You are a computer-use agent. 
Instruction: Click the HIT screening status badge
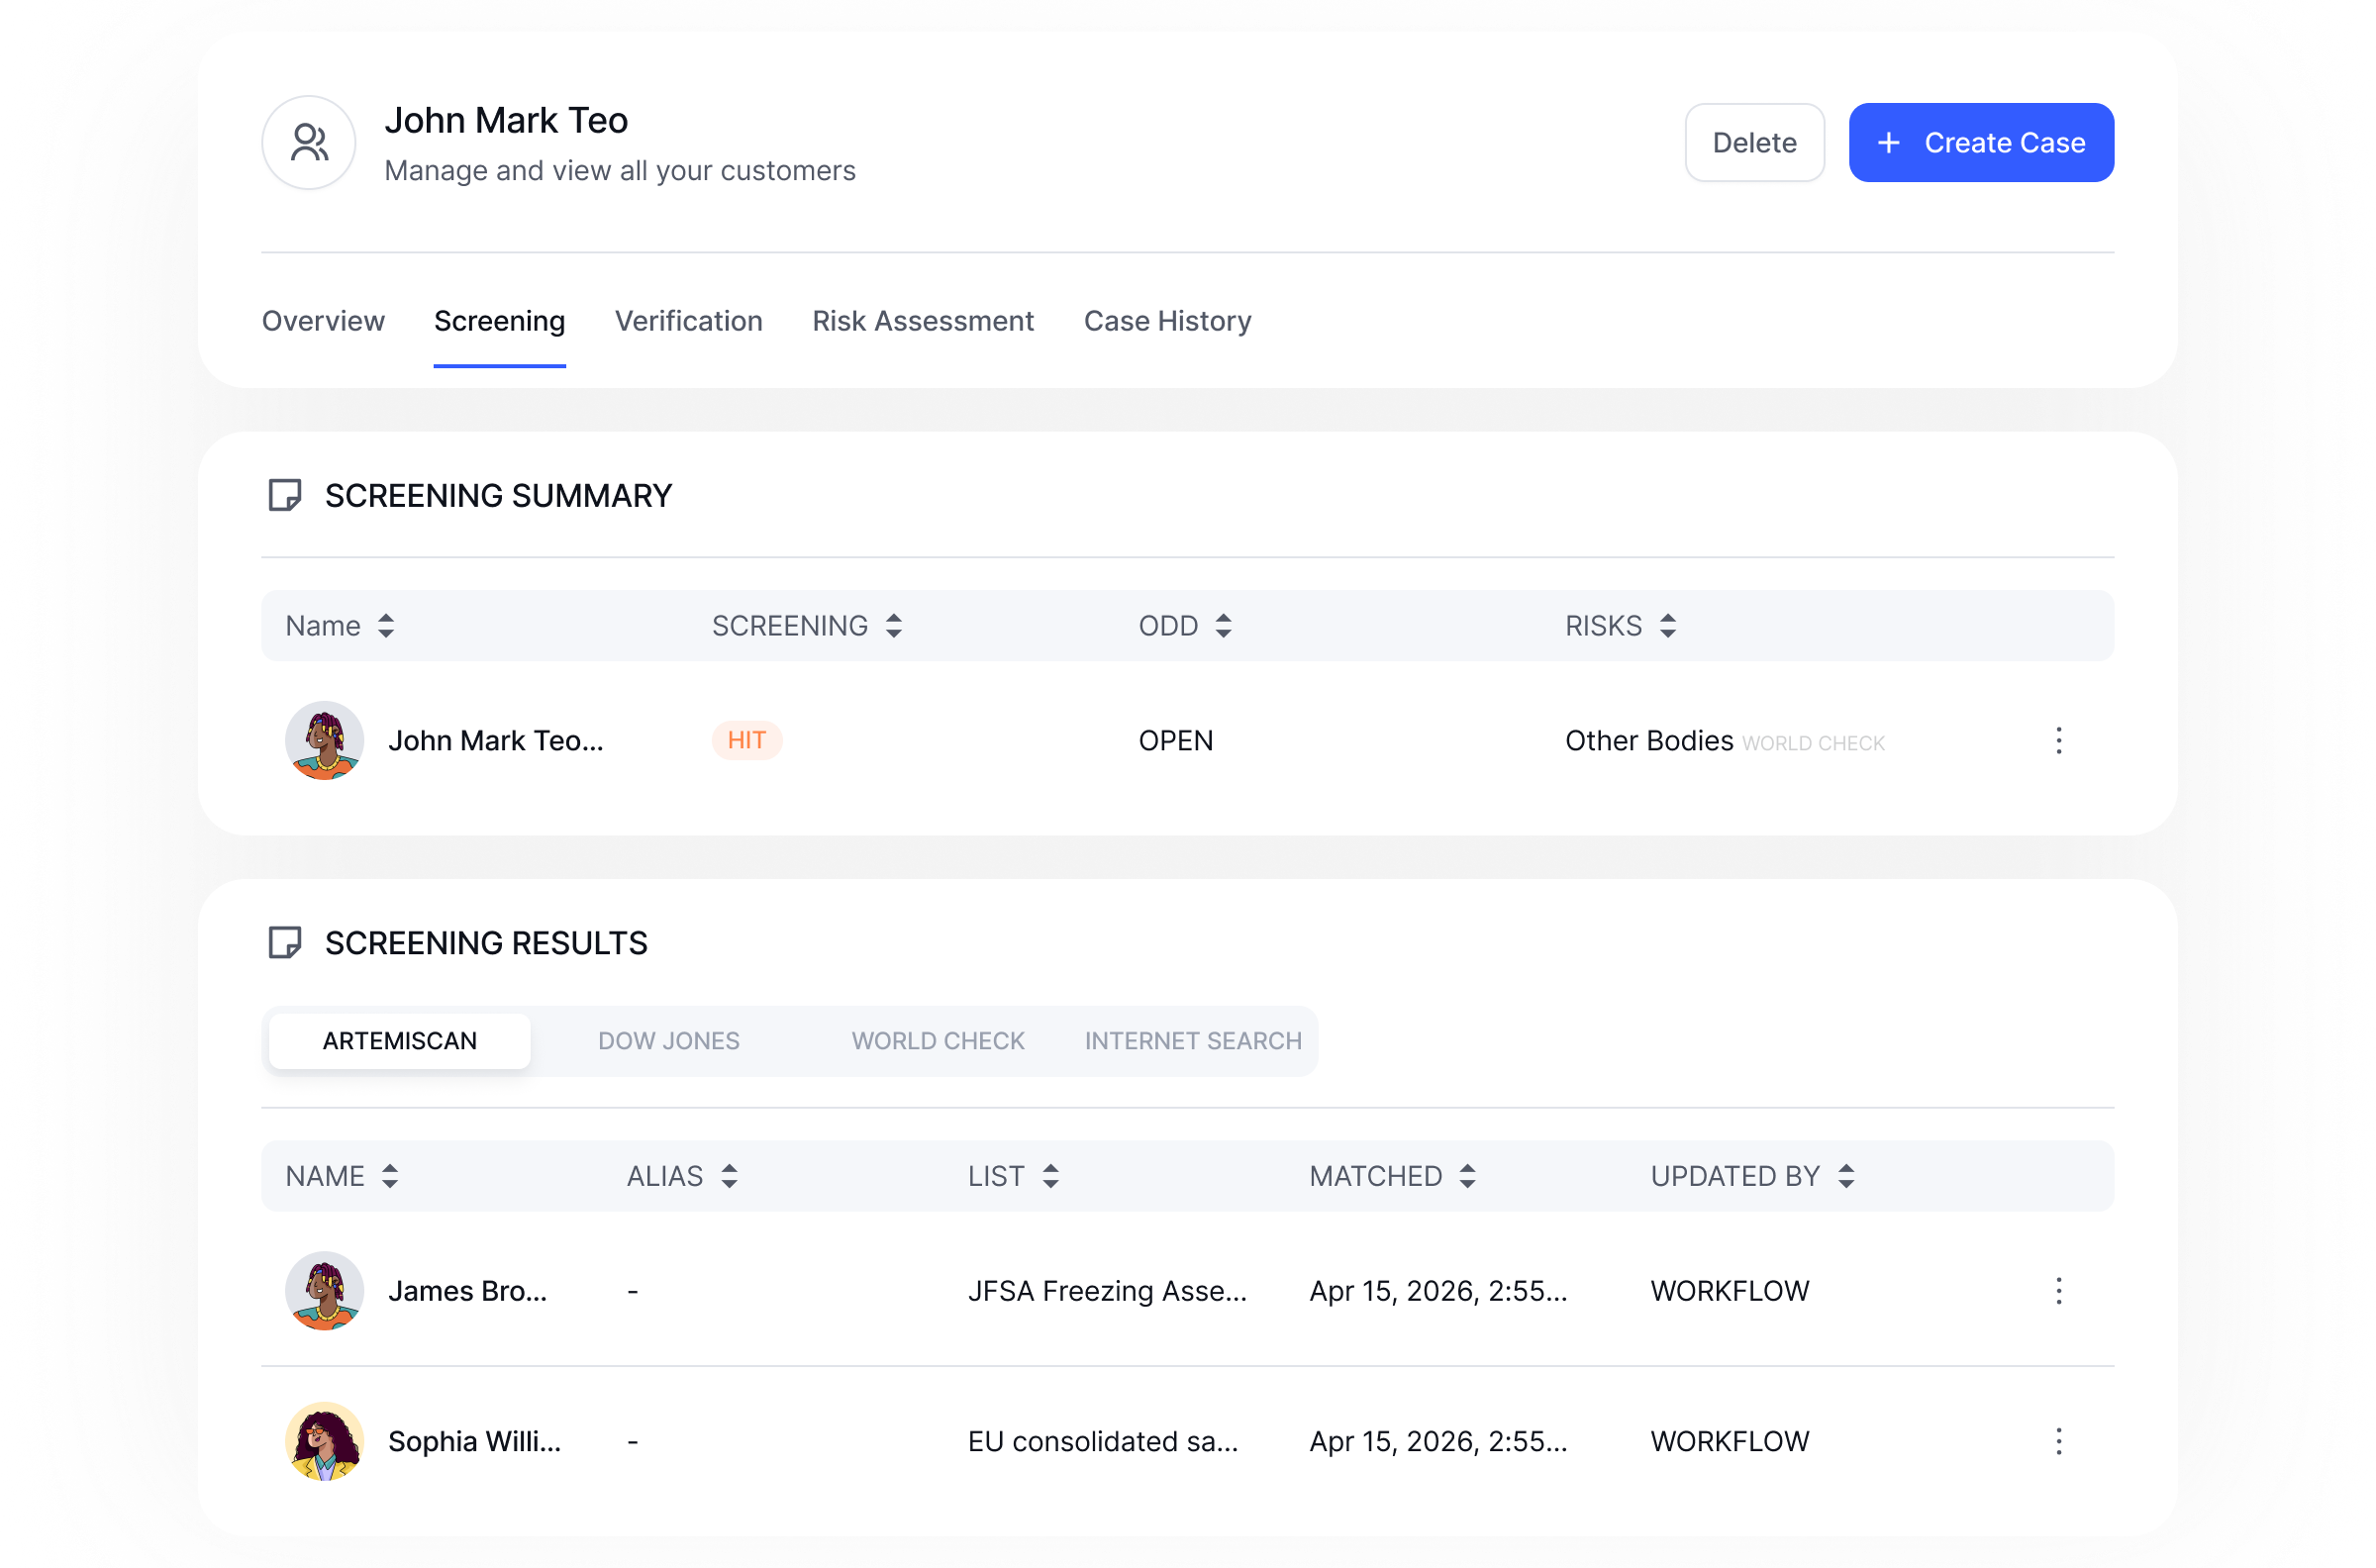click(x=746, y=740)
